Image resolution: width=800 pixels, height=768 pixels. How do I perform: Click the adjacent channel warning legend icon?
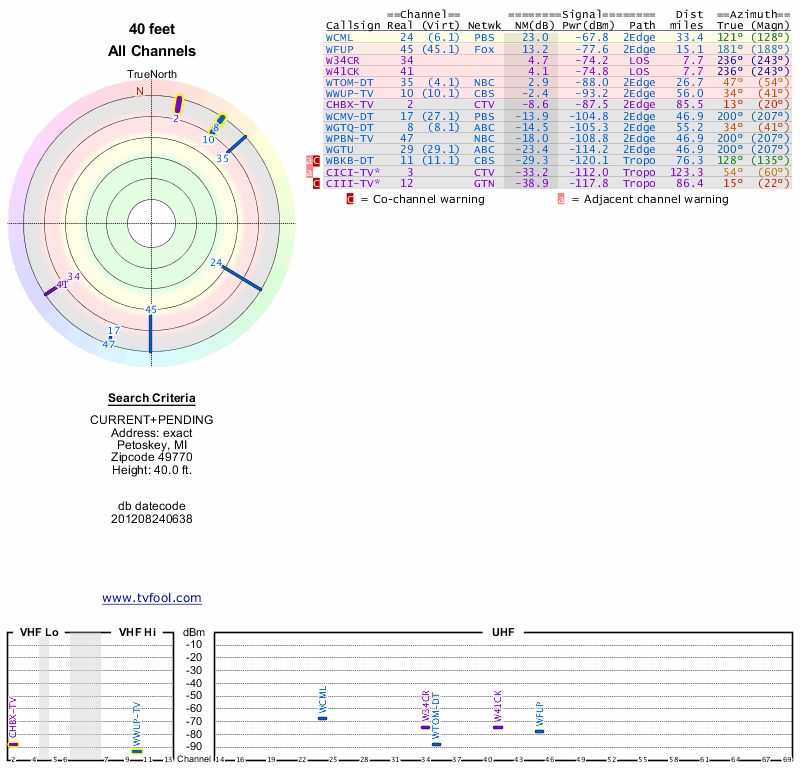[x=561, y=199]
